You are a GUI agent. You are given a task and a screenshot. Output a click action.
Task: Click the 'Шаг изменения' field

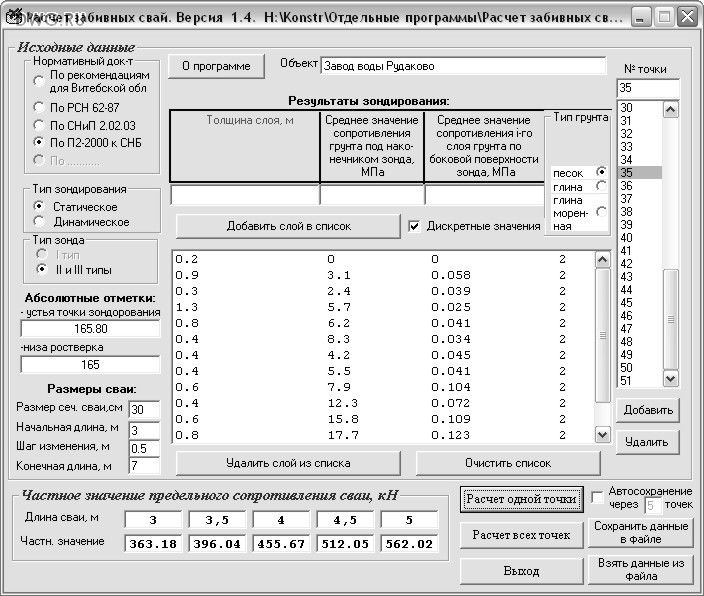click(x=144, y=448)
